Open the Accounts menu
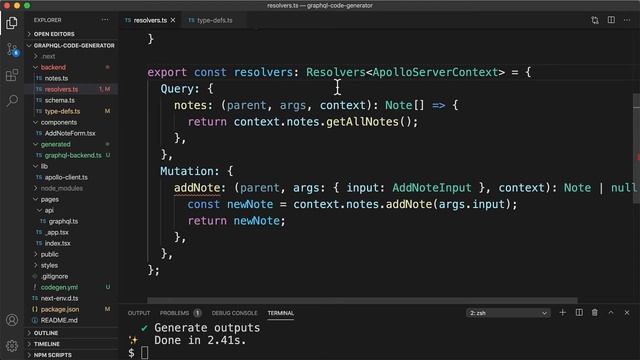 click(12, 320)
